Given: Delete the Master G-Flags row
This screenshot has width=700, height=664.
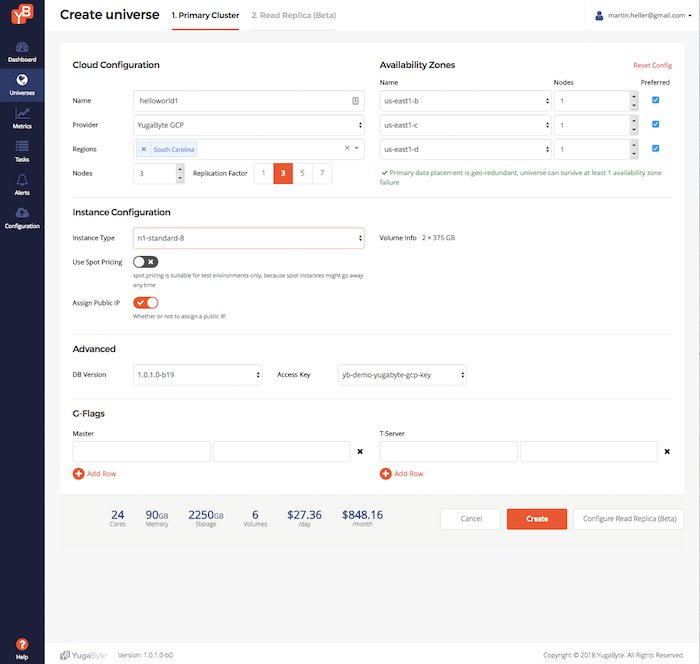Looking at the screenshot, I should [360, 451].
